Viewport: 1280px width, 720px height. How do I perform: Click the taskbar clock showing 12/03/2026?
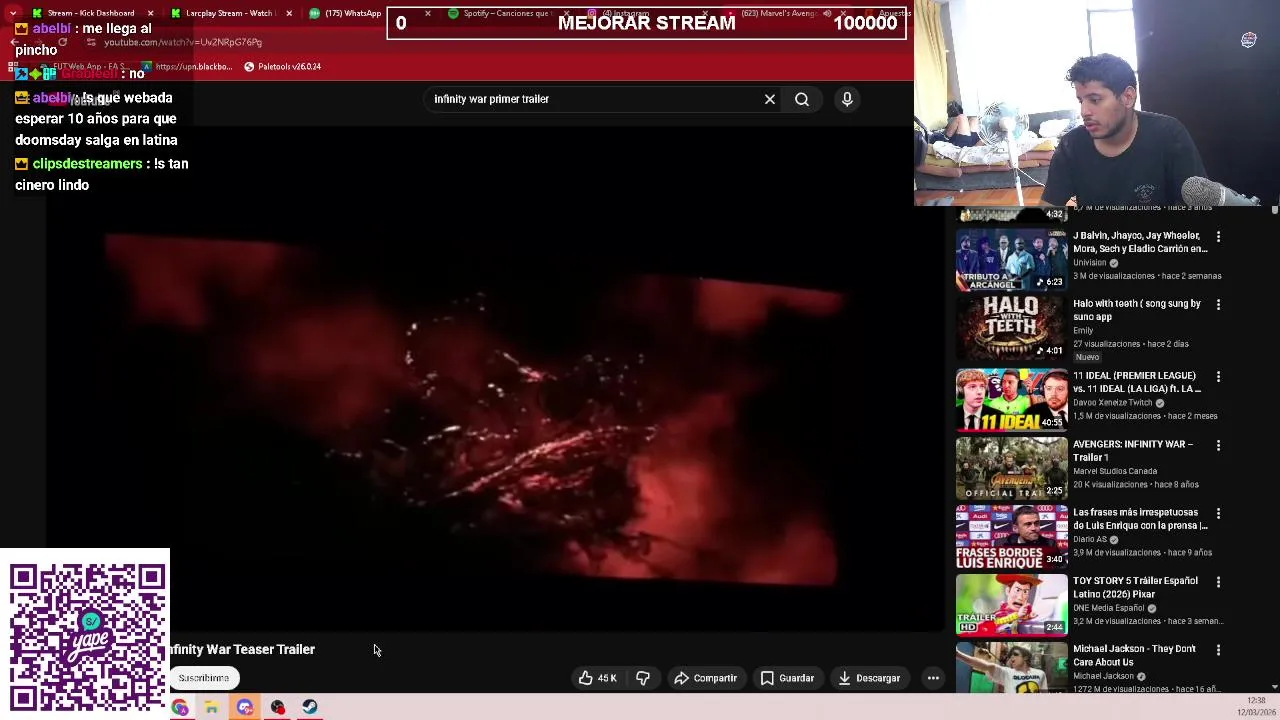pyautogui.click(x=1256, y=706)
